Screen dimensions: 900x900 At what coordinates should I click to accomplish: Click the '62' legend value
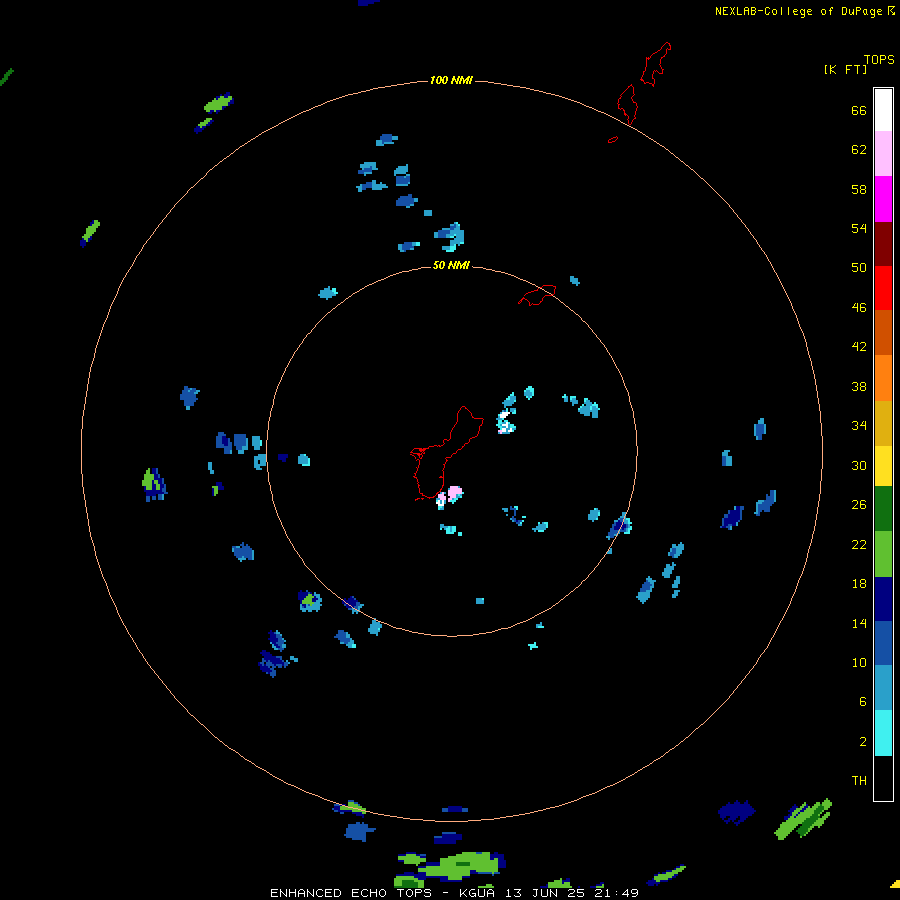(x=859, y=150)
